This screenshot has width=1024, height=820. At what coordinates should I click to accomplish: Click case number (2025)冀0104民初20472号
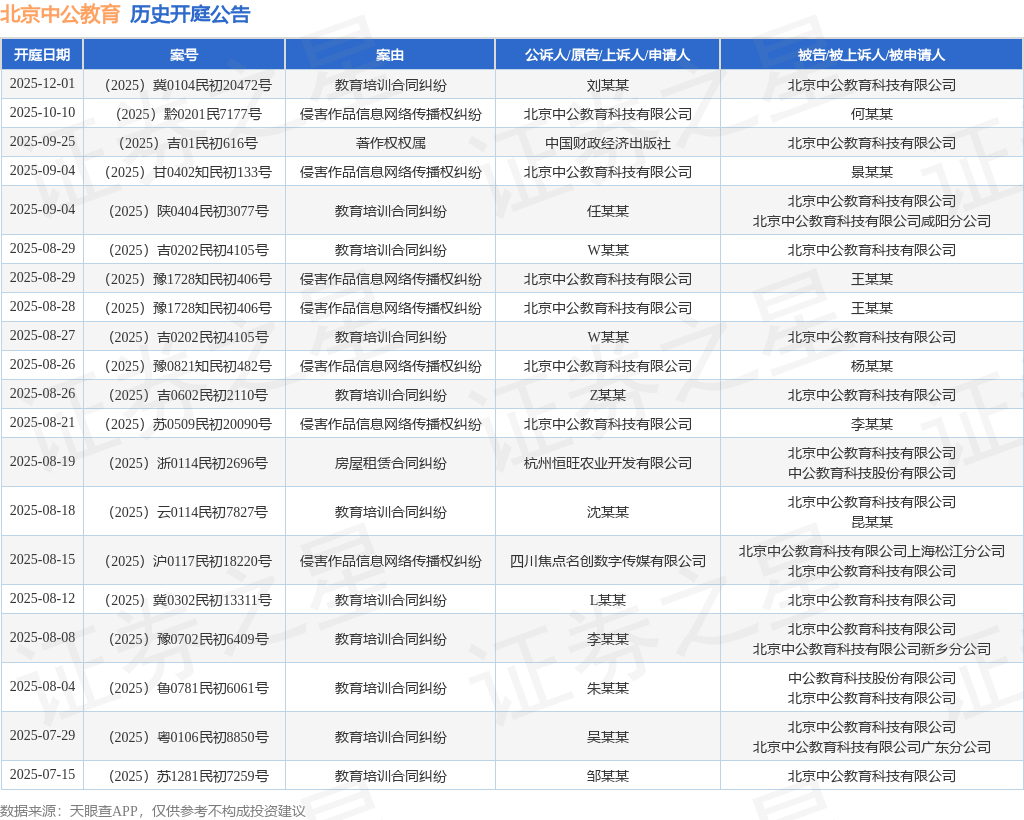point(187,86)
